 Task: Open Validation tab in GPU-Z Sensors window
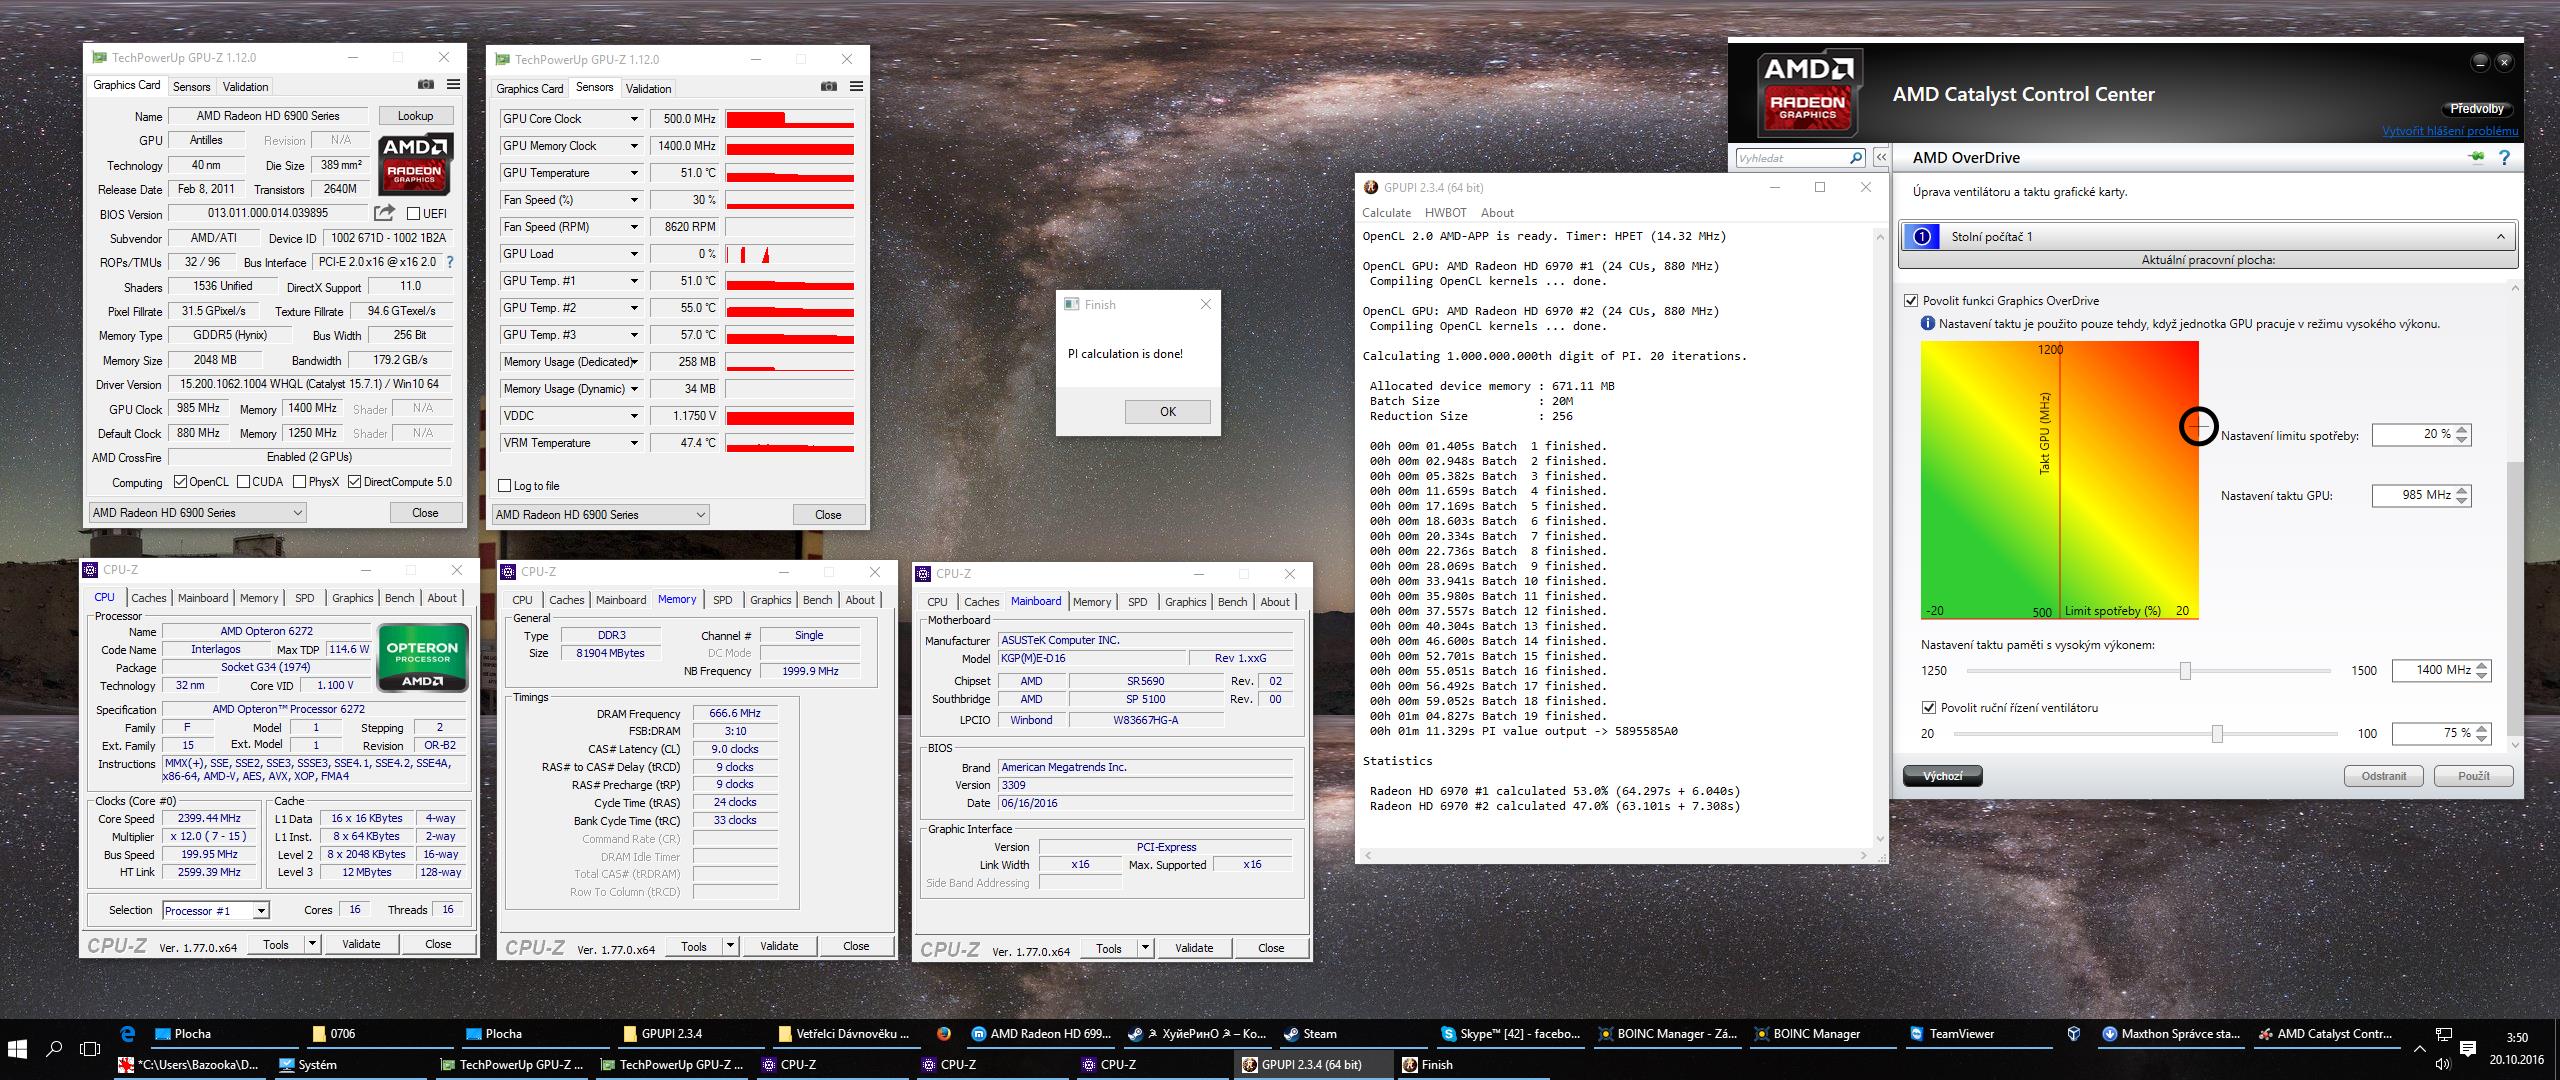(x=648, y=89)
